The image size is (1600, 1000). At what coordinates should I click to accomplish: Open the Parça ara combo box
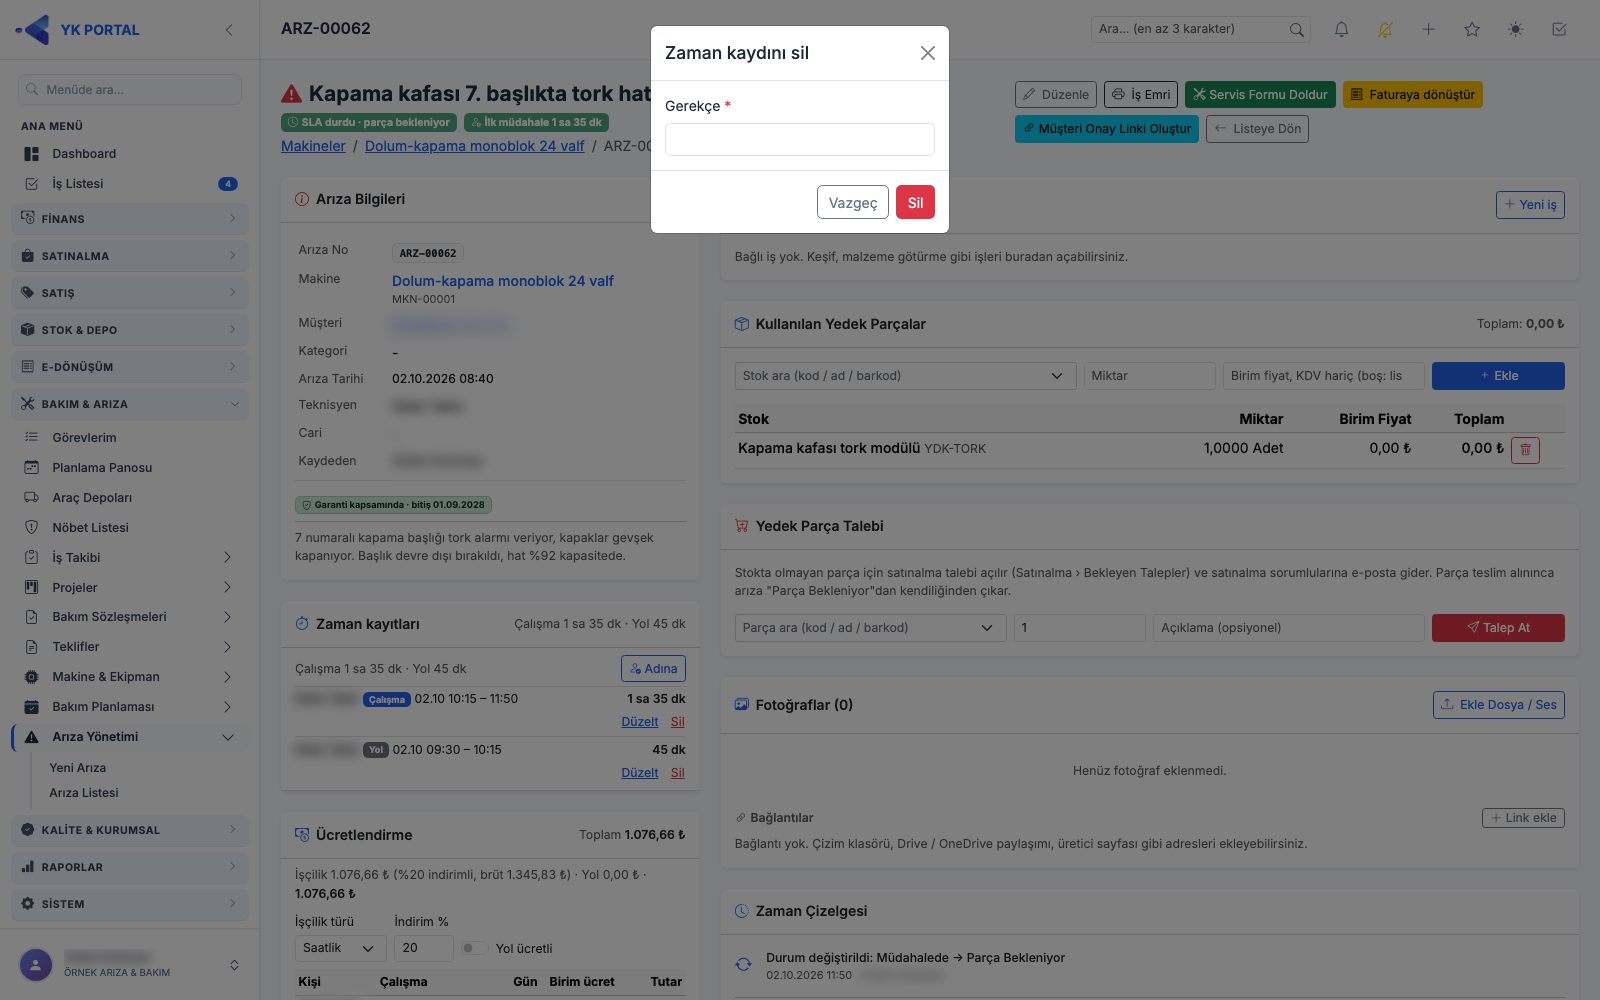[x=870, y=628]
